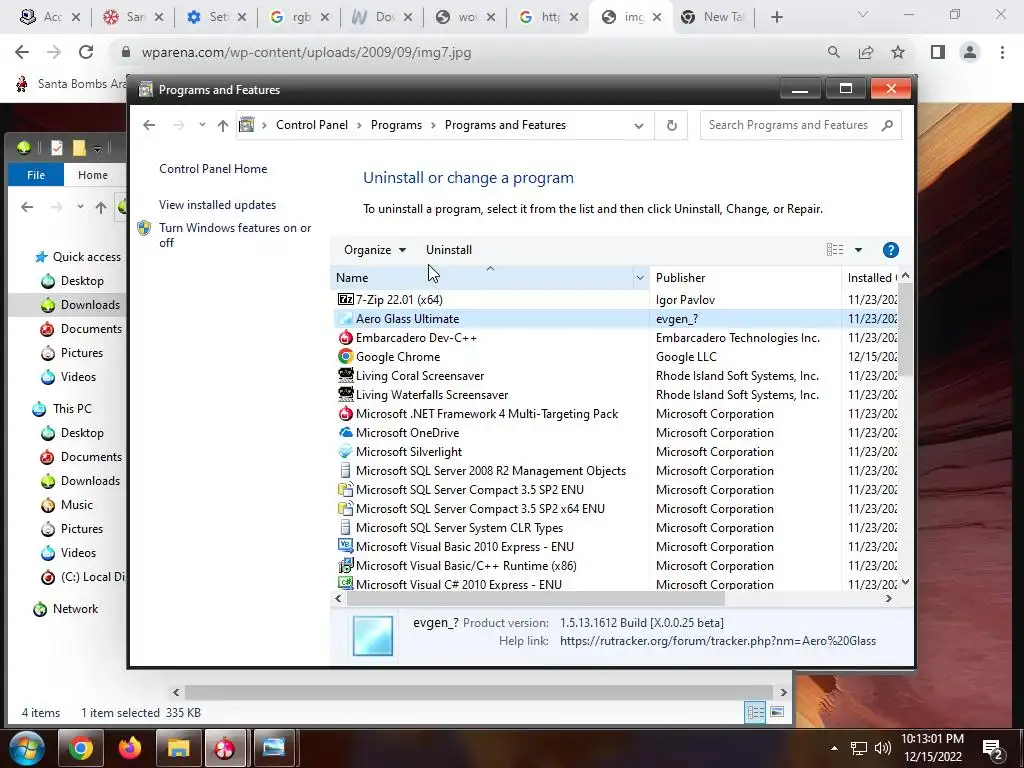
Task: Open the notification center icon
Action: pyautogui.click(x=993, y=749)
